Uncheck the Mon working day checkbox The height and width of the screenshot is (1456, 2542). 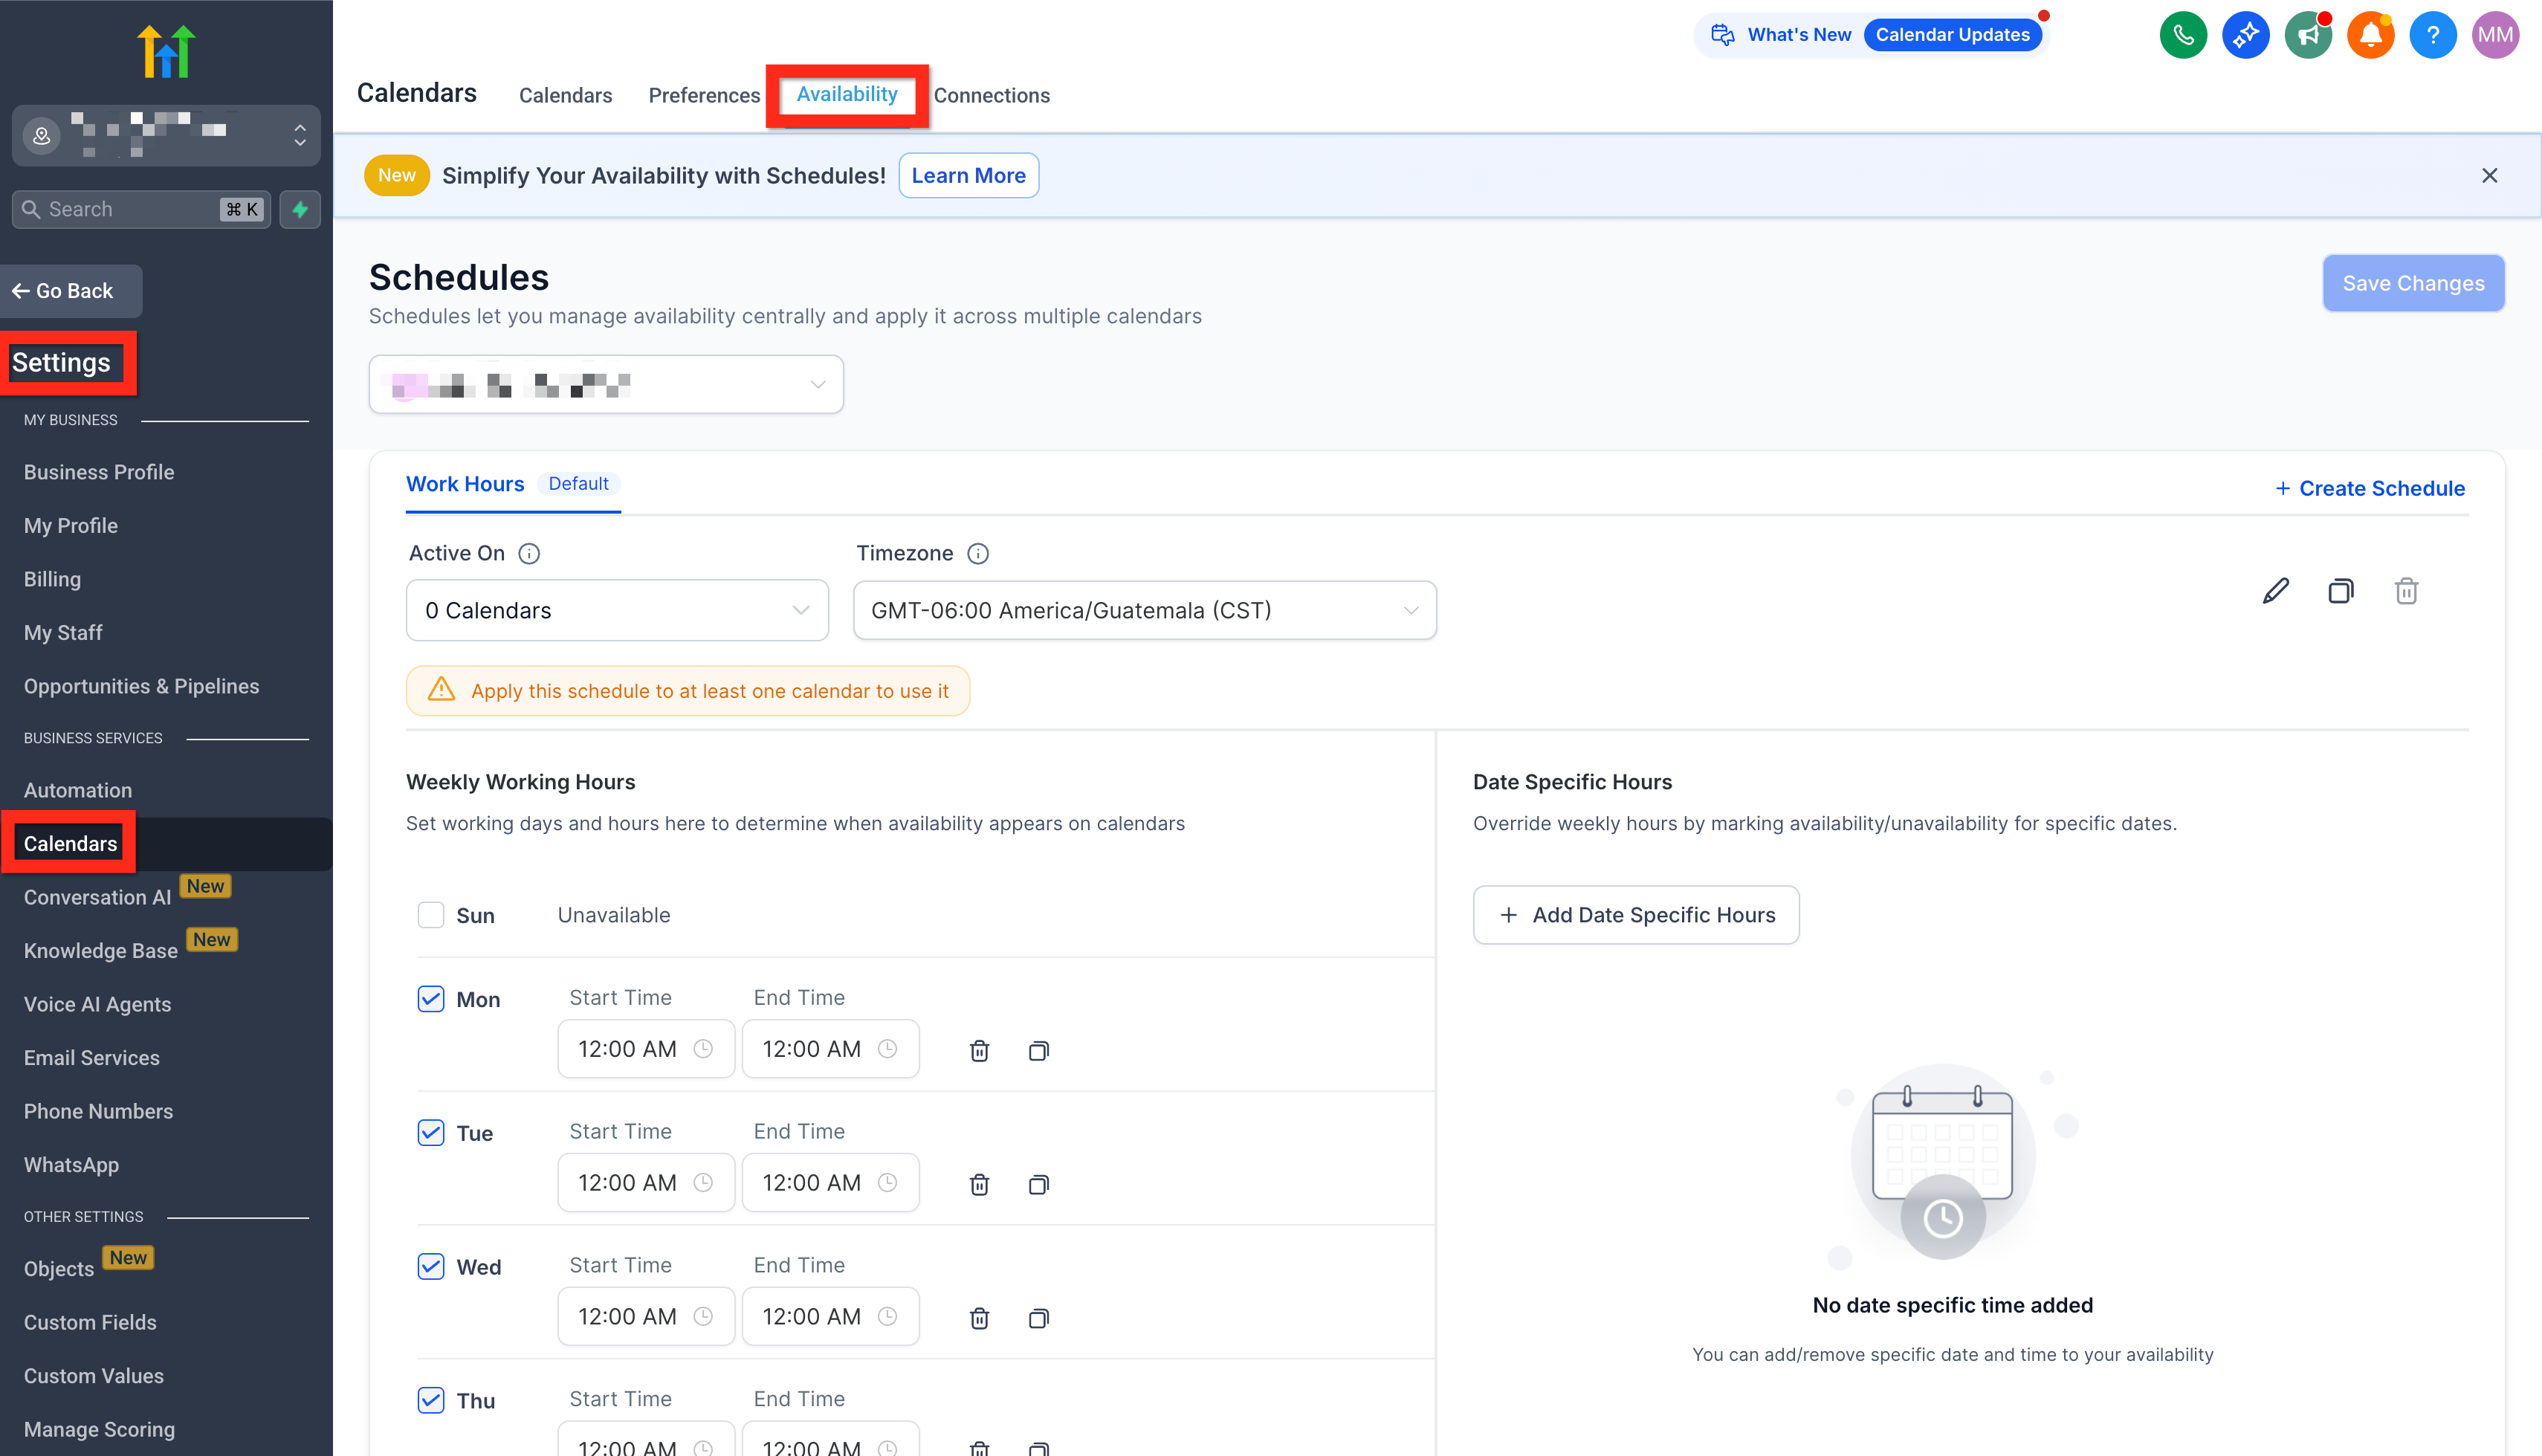pyautogui.click(x=430, y=999)
